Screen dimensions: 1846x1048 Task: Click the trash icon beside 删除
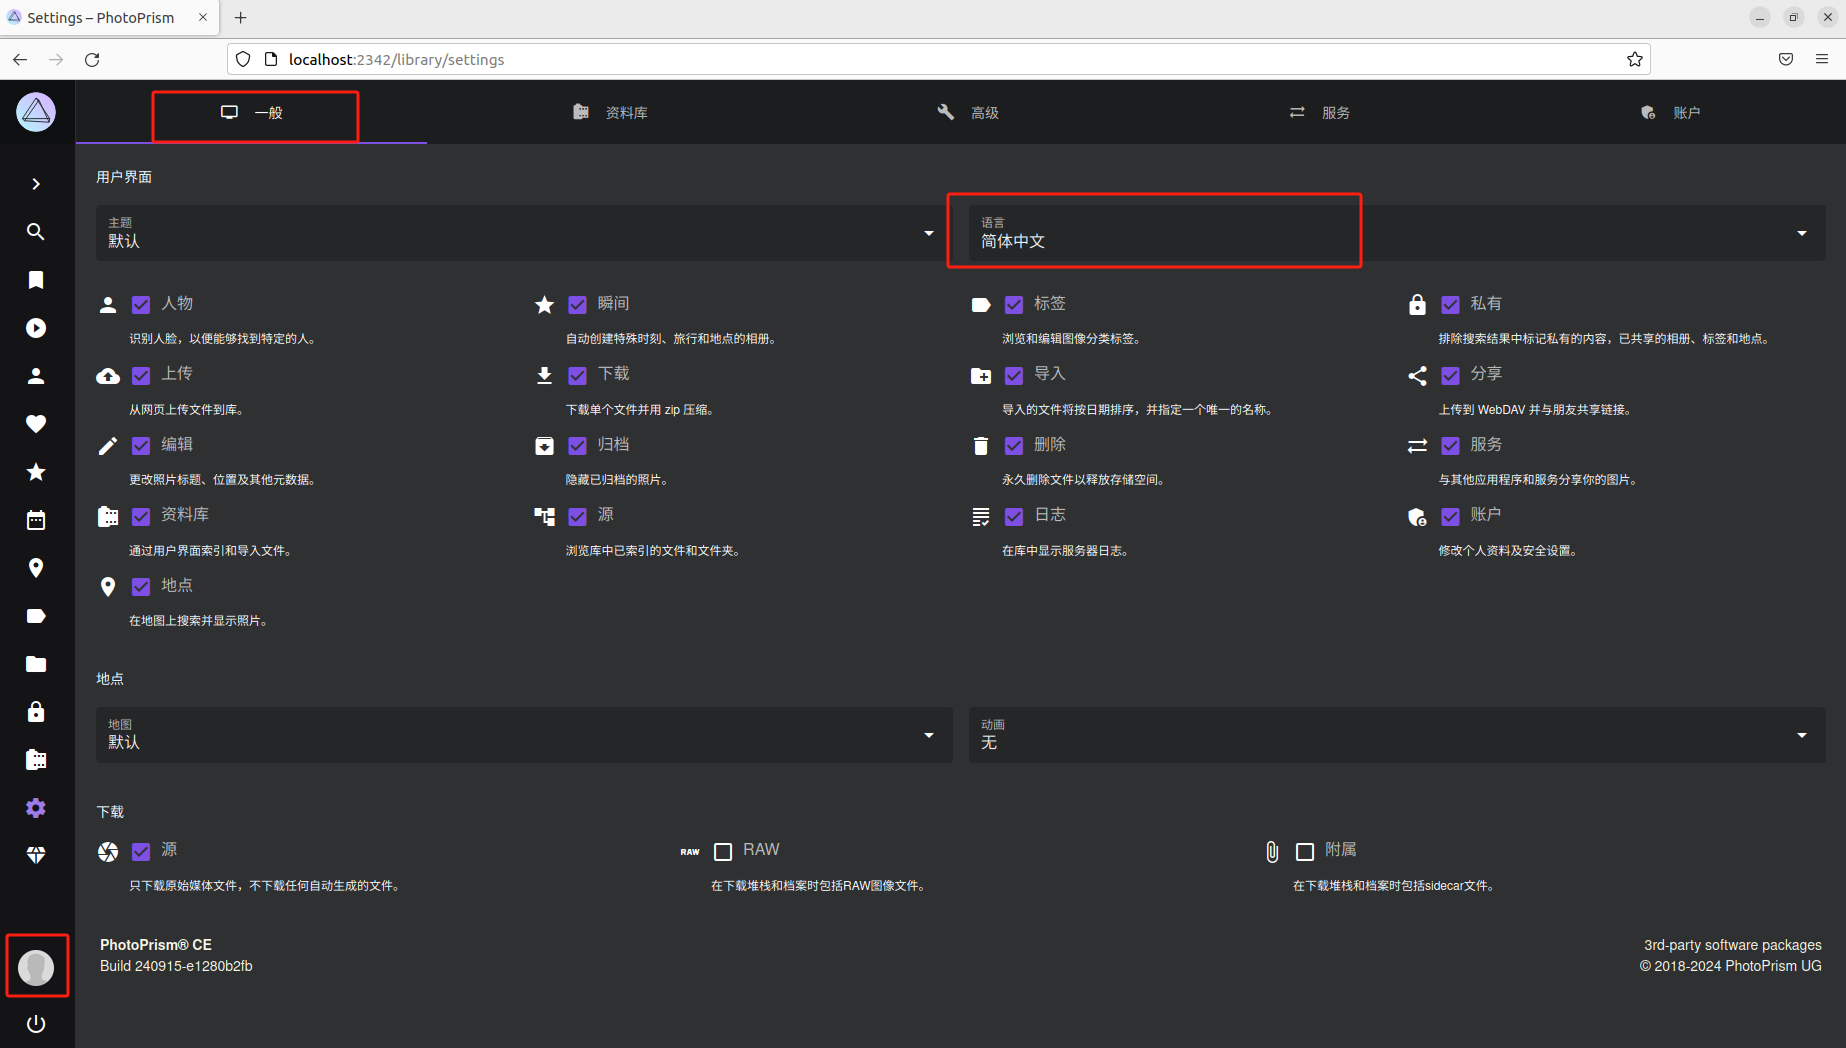[x=981, y=446]
